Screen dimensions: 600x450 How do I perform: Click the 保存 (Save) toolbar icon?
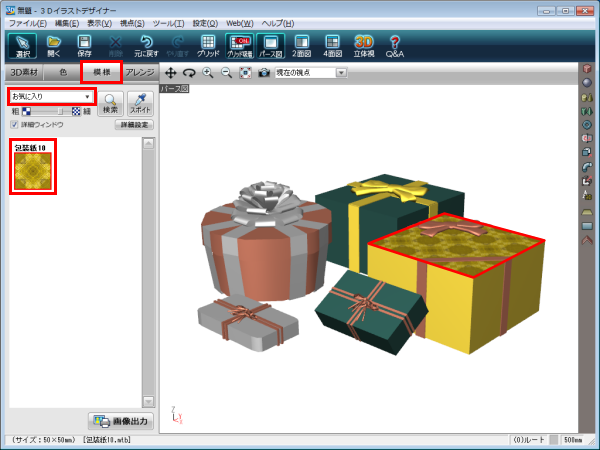pyautogui.click(x=84, y=45)
